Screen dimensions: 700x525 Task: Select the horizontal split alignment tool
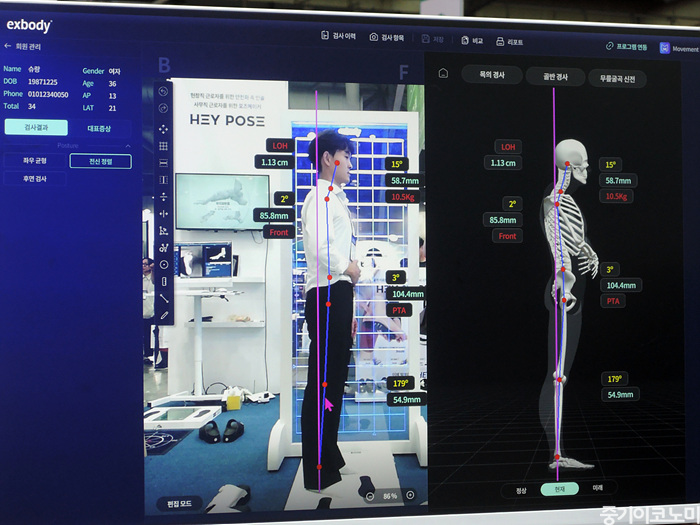coord(163,214)
